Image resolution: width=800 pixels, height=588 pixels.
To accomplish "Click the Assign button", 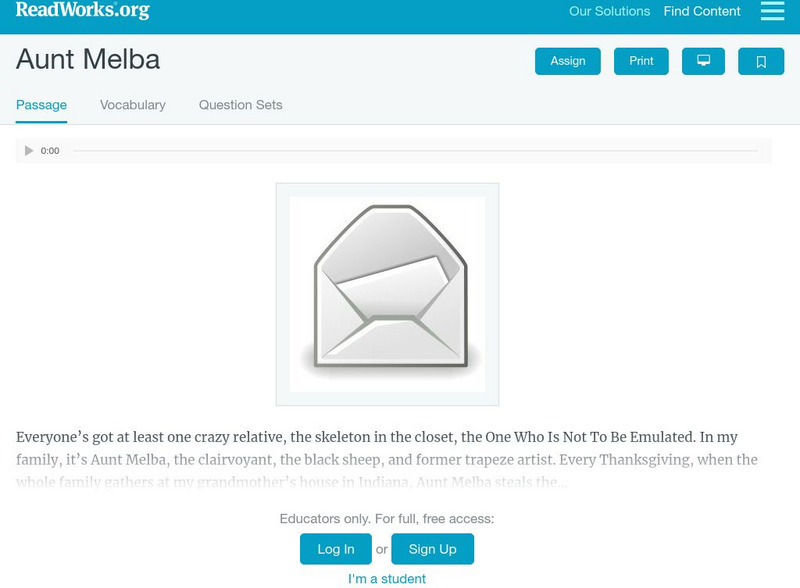I will pyautogui.click(x=567, y=60).
